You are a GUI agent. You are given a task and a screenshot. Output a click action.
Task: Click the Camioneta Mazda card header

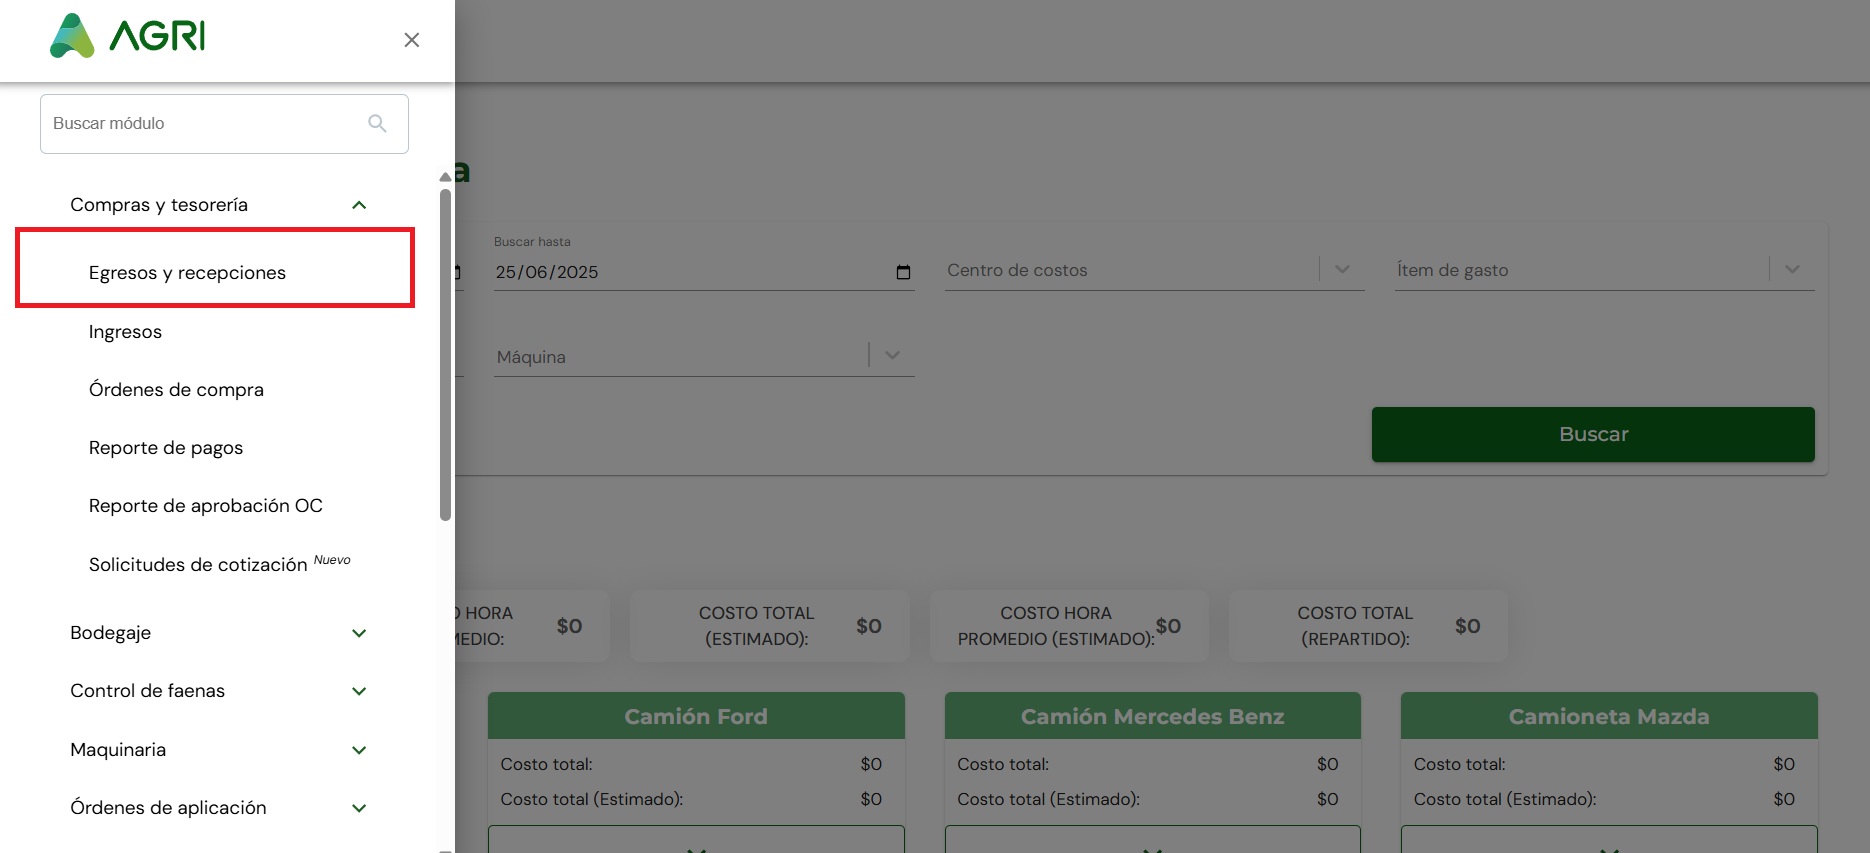[1609, 716]
